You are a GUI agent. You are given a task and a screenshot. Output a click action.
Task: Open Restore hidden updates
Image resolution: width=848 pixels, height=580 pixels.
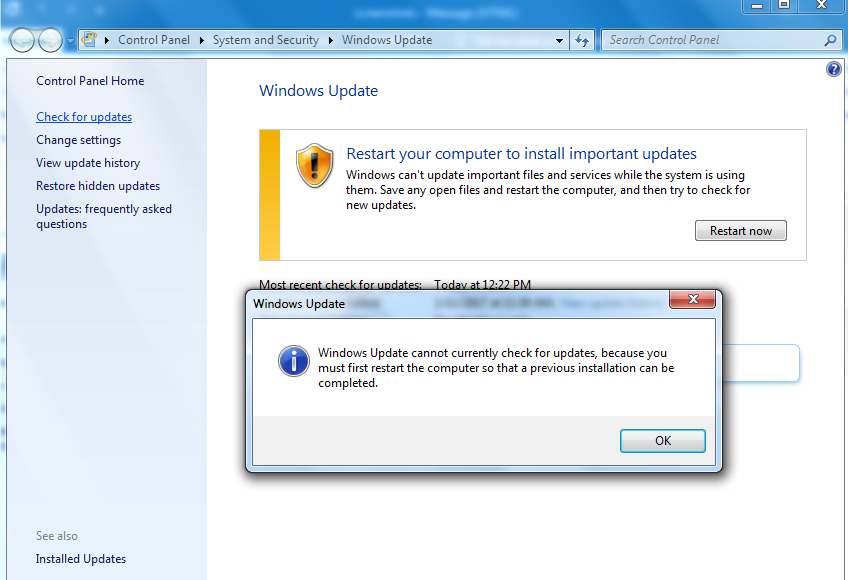pyautogui.click(x=98, y=186)
